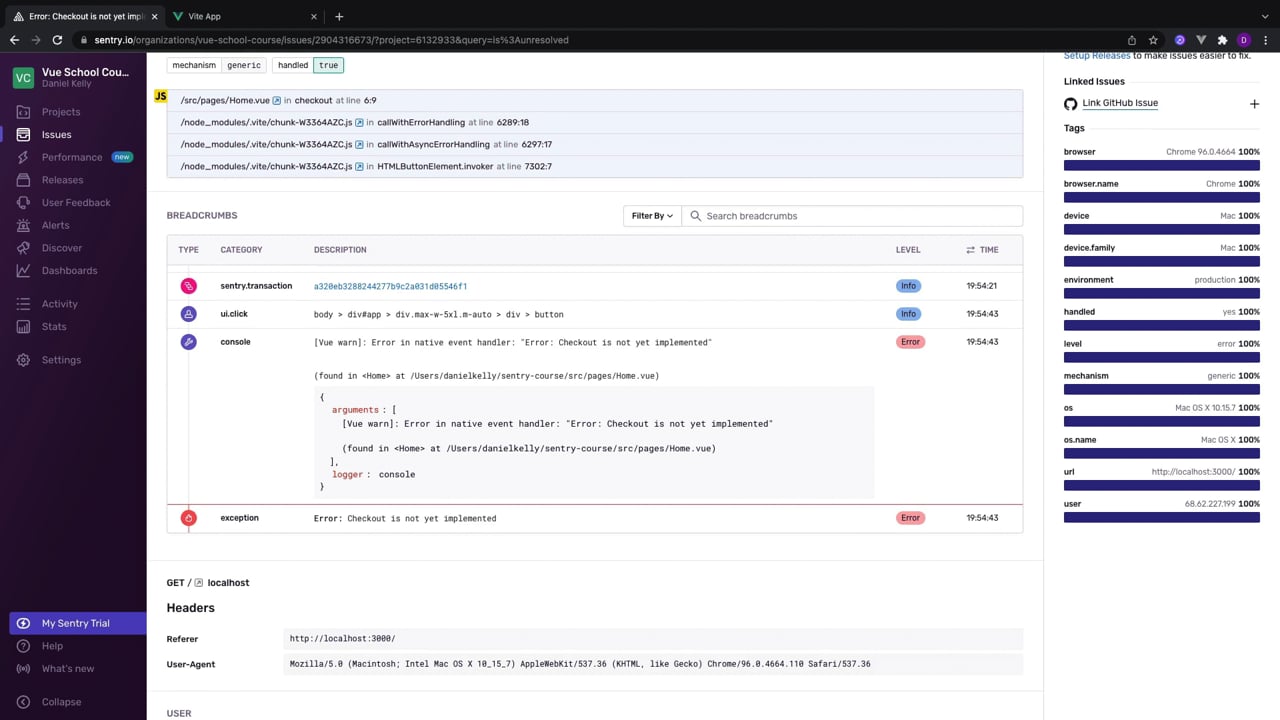This screenshot has width=1280, height=720.
Task: Click the Discover telescope icon
Action: coord(23,248)
